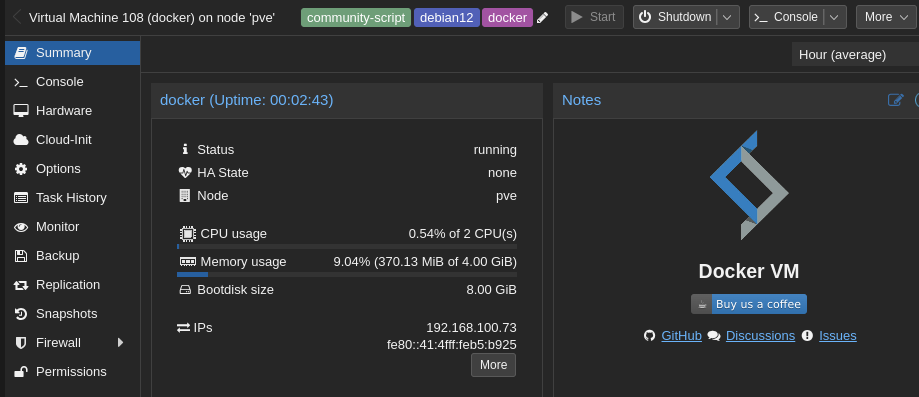Click the 8.00 GiB bootdisk value
The image size is (919, 397).
click(491, 290)
